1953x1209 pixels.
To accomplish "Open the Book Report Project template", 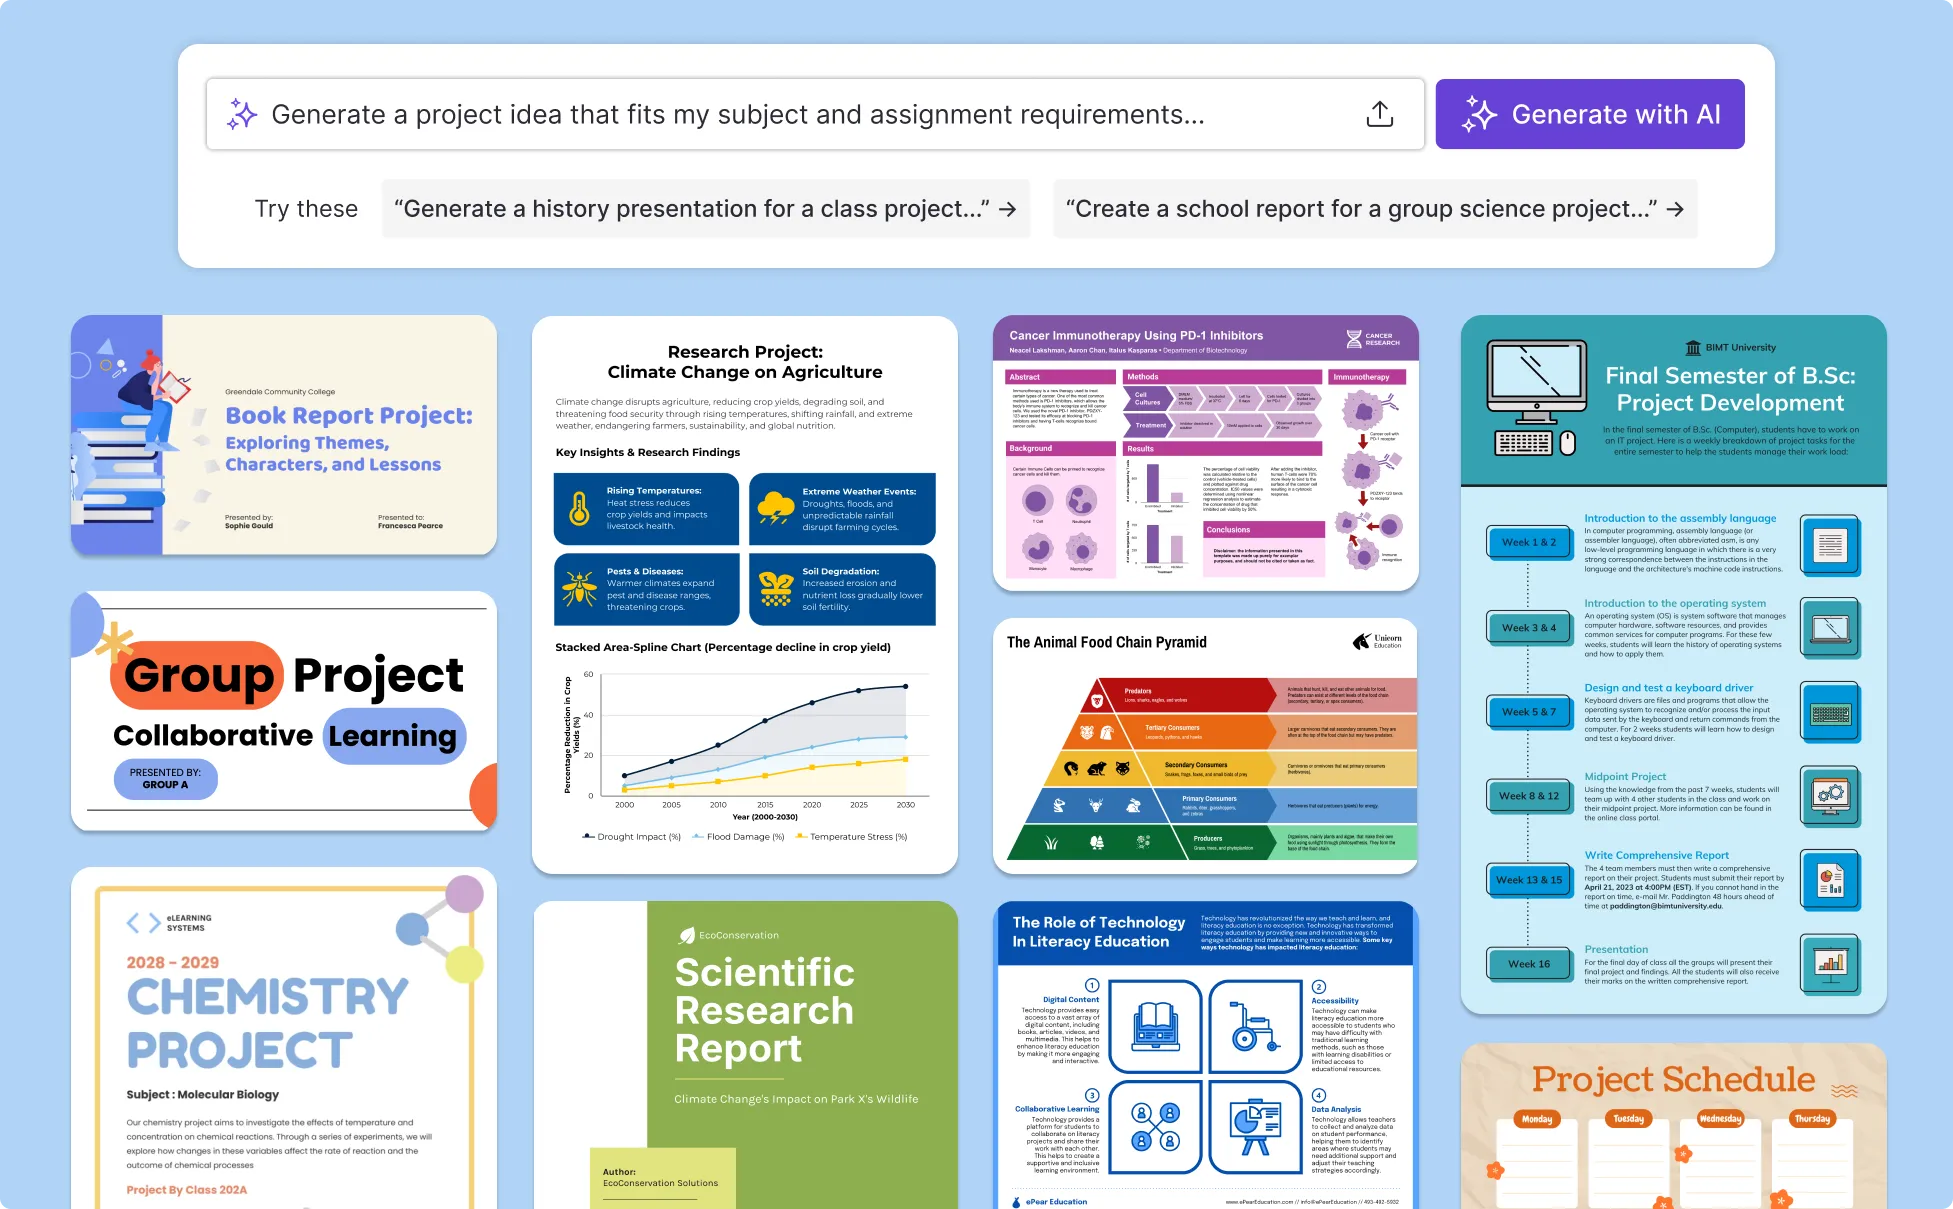I will [x=283, y=434].
